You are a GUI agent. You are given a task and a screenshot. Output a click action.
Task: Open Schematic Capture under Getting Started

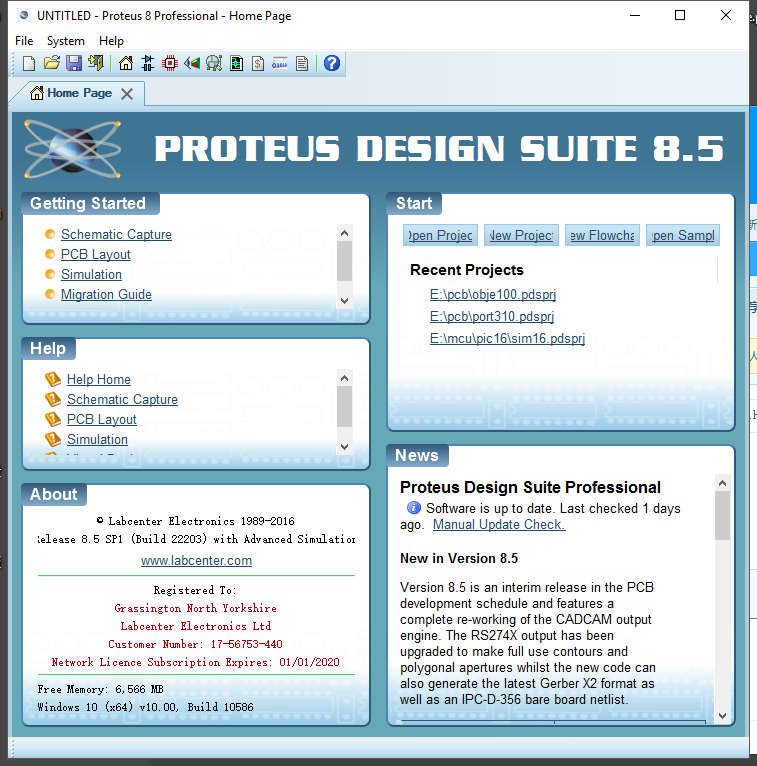pos(116,234)
